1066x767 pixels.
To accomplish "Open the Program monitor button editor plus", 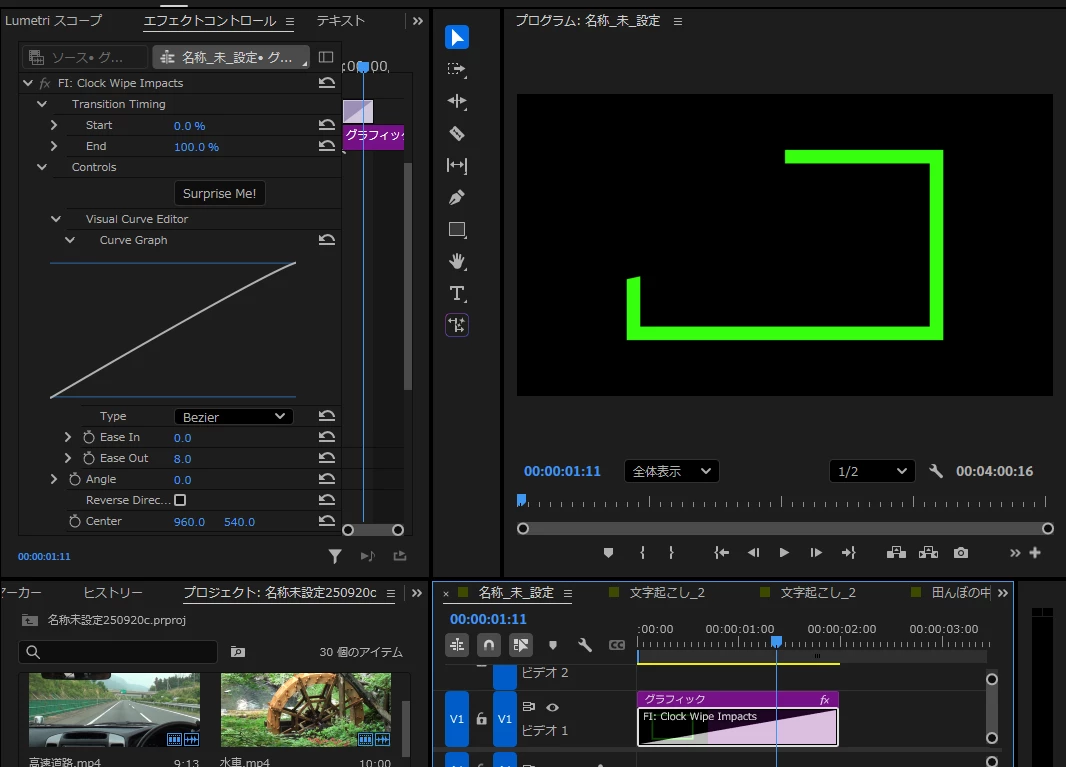I will point(1035,553).
